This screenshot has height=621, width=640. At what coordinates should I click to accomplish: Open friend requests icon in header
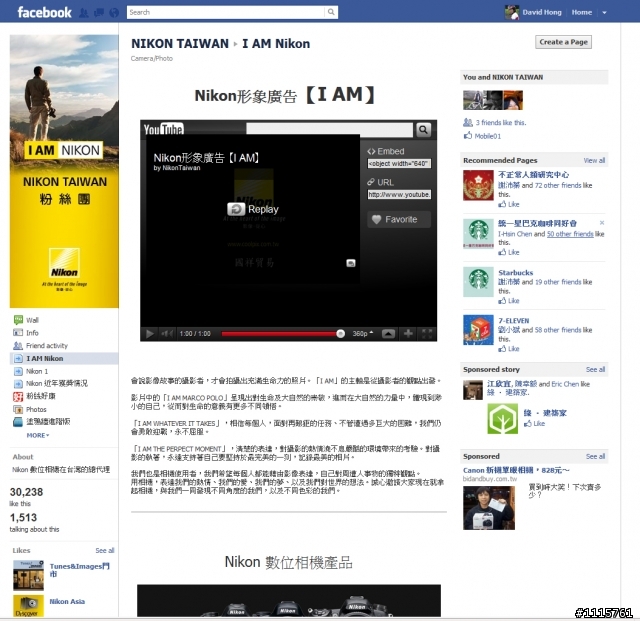point(84,13)
